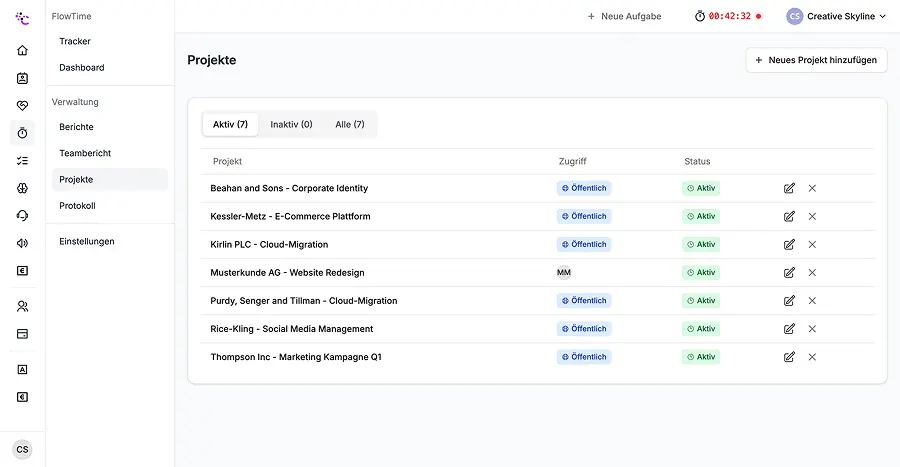Open the checklist tasks sidebar icon
Image resolution: width=900 pixels, height=467 pixels.
coord(22,160)
